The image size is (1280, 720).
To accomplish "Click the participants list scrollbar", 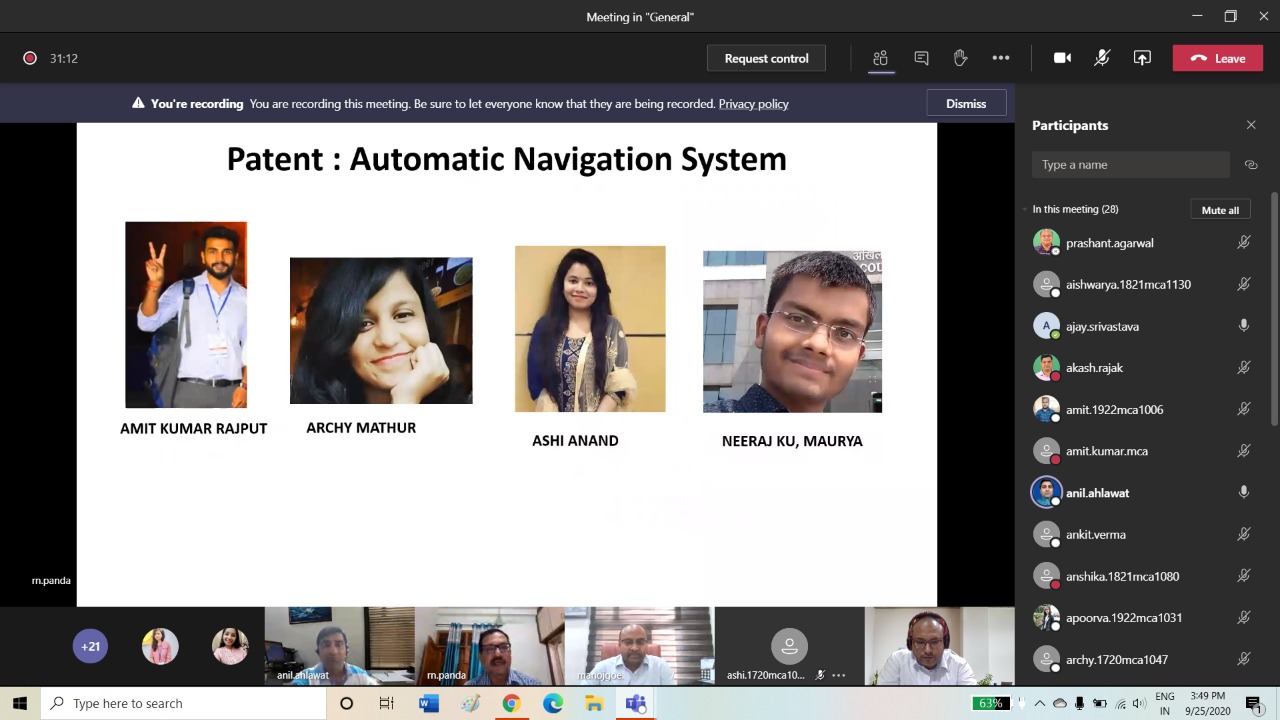I will click(1274, 310).
